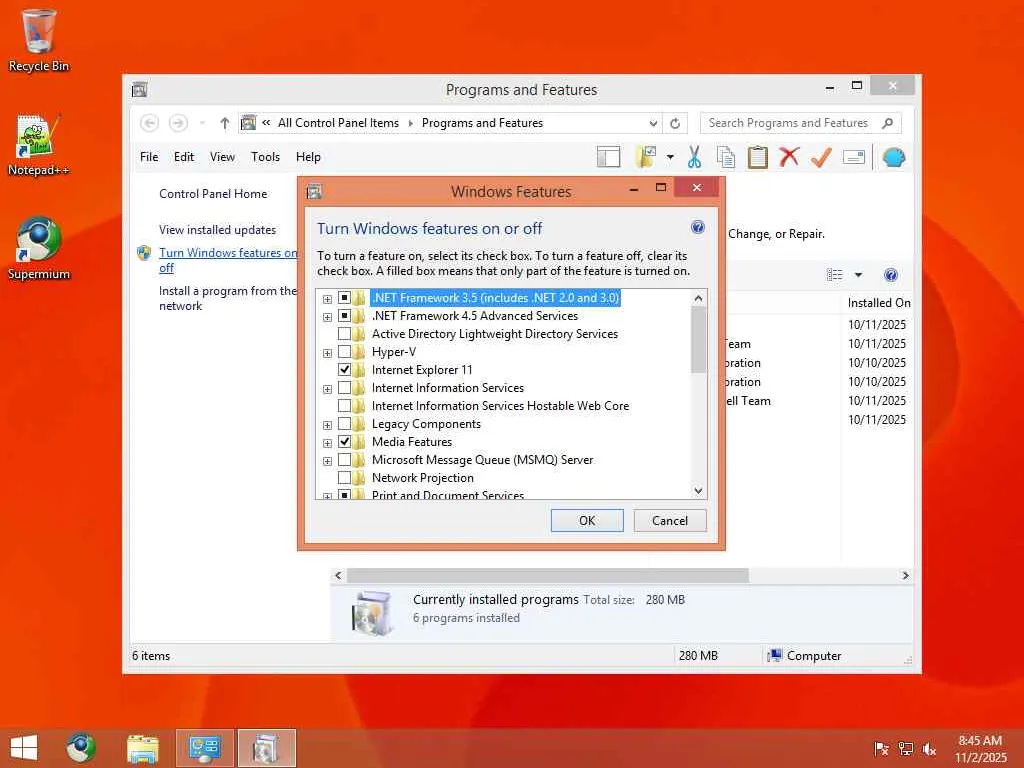Click the Forward navigation arrow
The height and width of the screenshot is (768, 1024).
(x=178, y=123)
